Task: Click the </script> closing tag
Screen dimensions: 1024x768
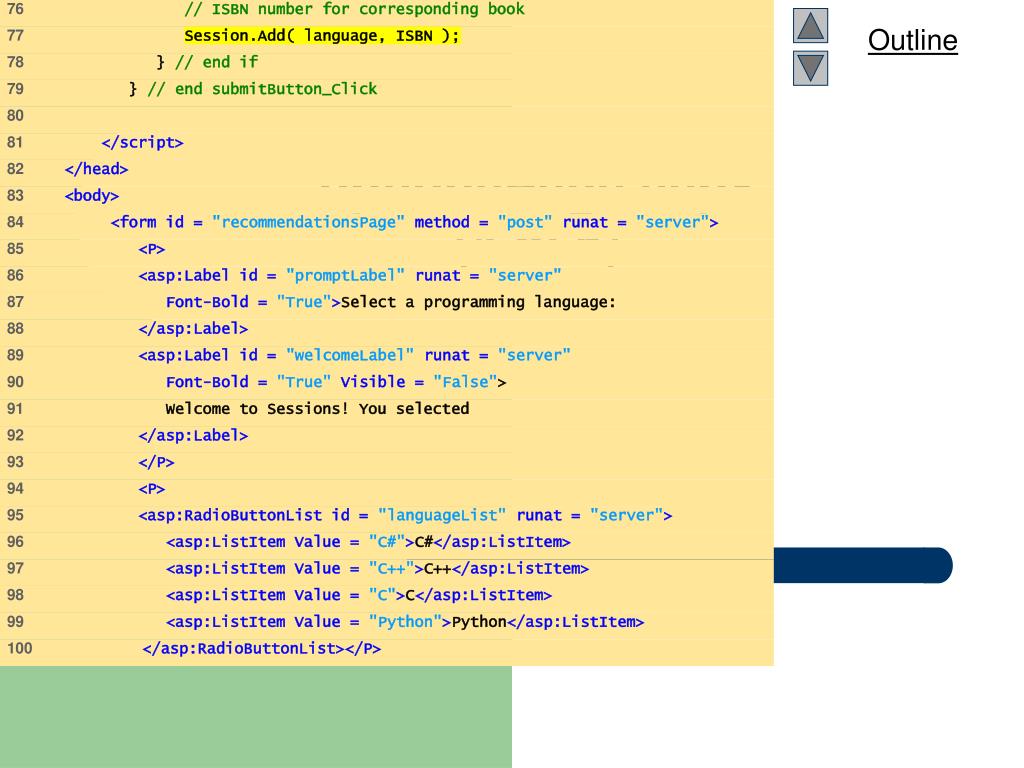Action: click(142, 142)
